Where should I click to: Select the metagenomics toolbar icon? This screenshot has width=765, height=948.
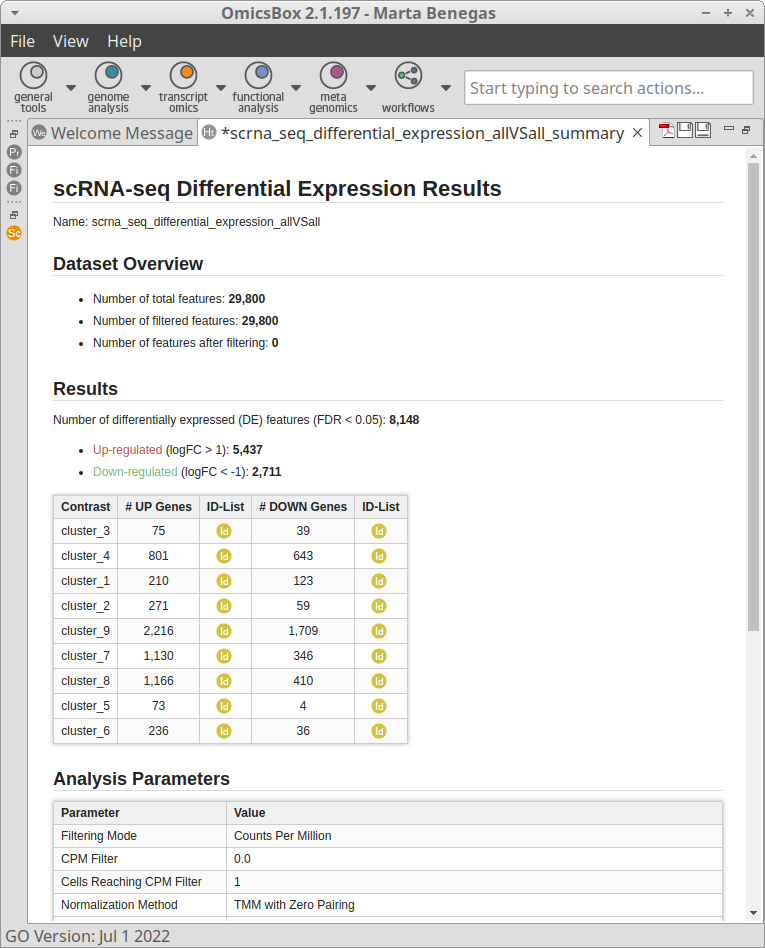333,76
